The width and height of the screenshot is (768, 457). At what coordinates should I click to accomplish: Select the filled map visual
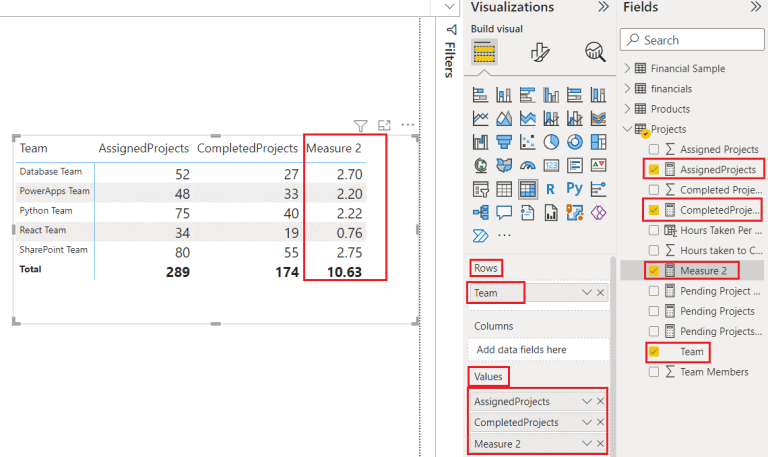[504, 166]
